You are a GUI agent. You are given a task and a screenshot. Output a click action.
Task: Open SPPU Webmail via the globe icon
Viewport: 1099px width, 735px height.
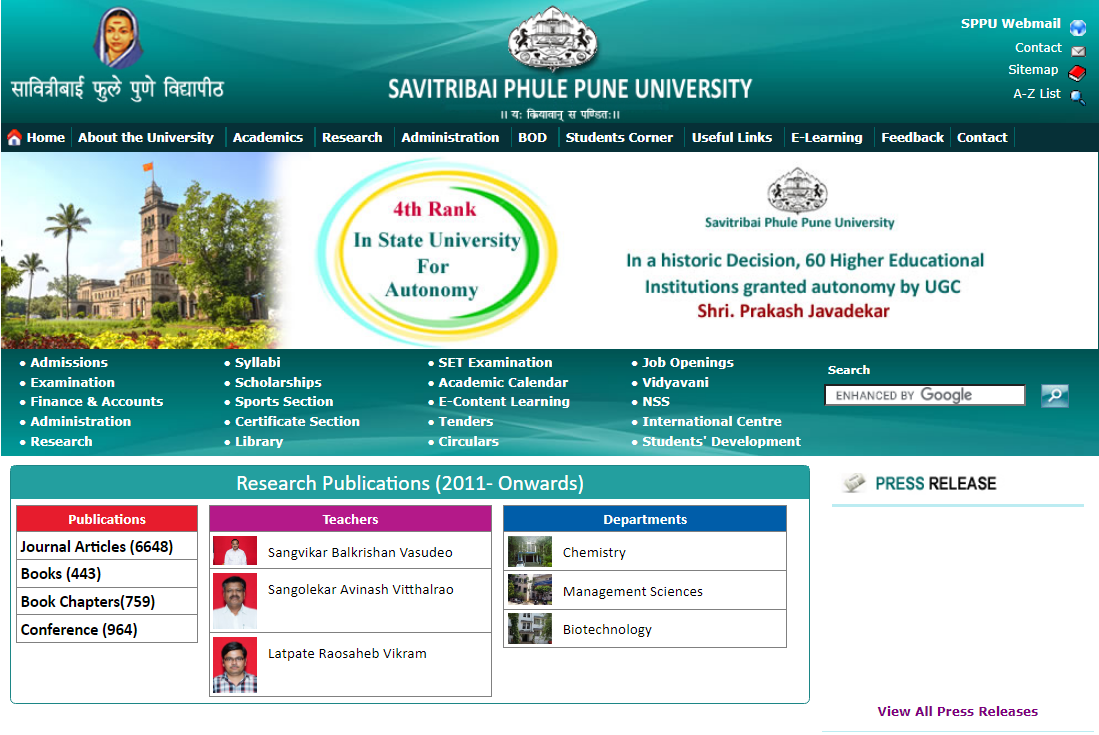coord(1078,26)
